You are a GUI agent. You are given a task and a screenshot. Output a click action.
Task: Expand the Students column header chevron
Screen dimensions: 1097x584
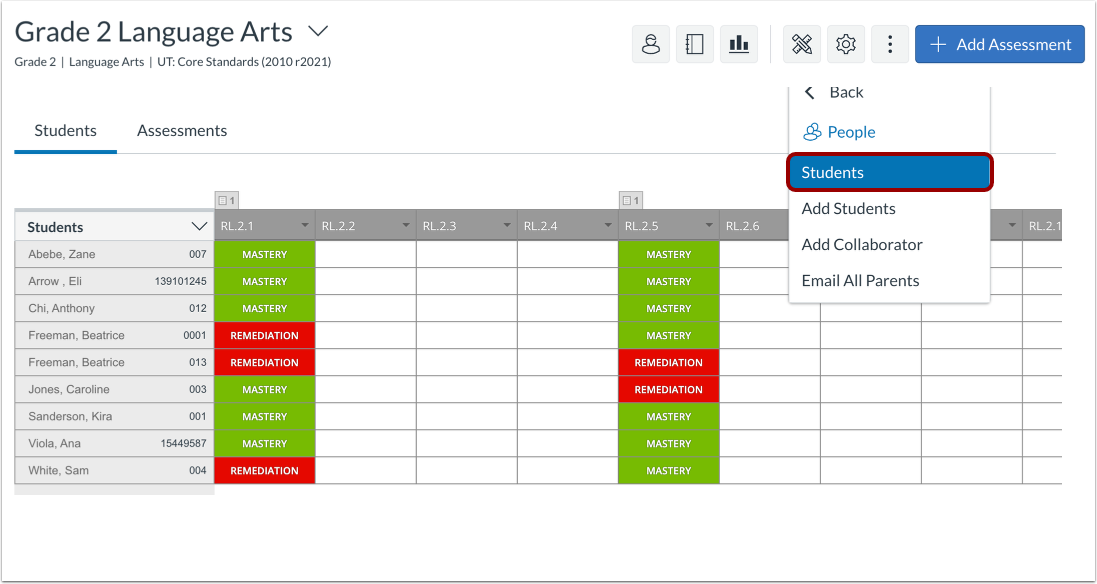(198, 226)
